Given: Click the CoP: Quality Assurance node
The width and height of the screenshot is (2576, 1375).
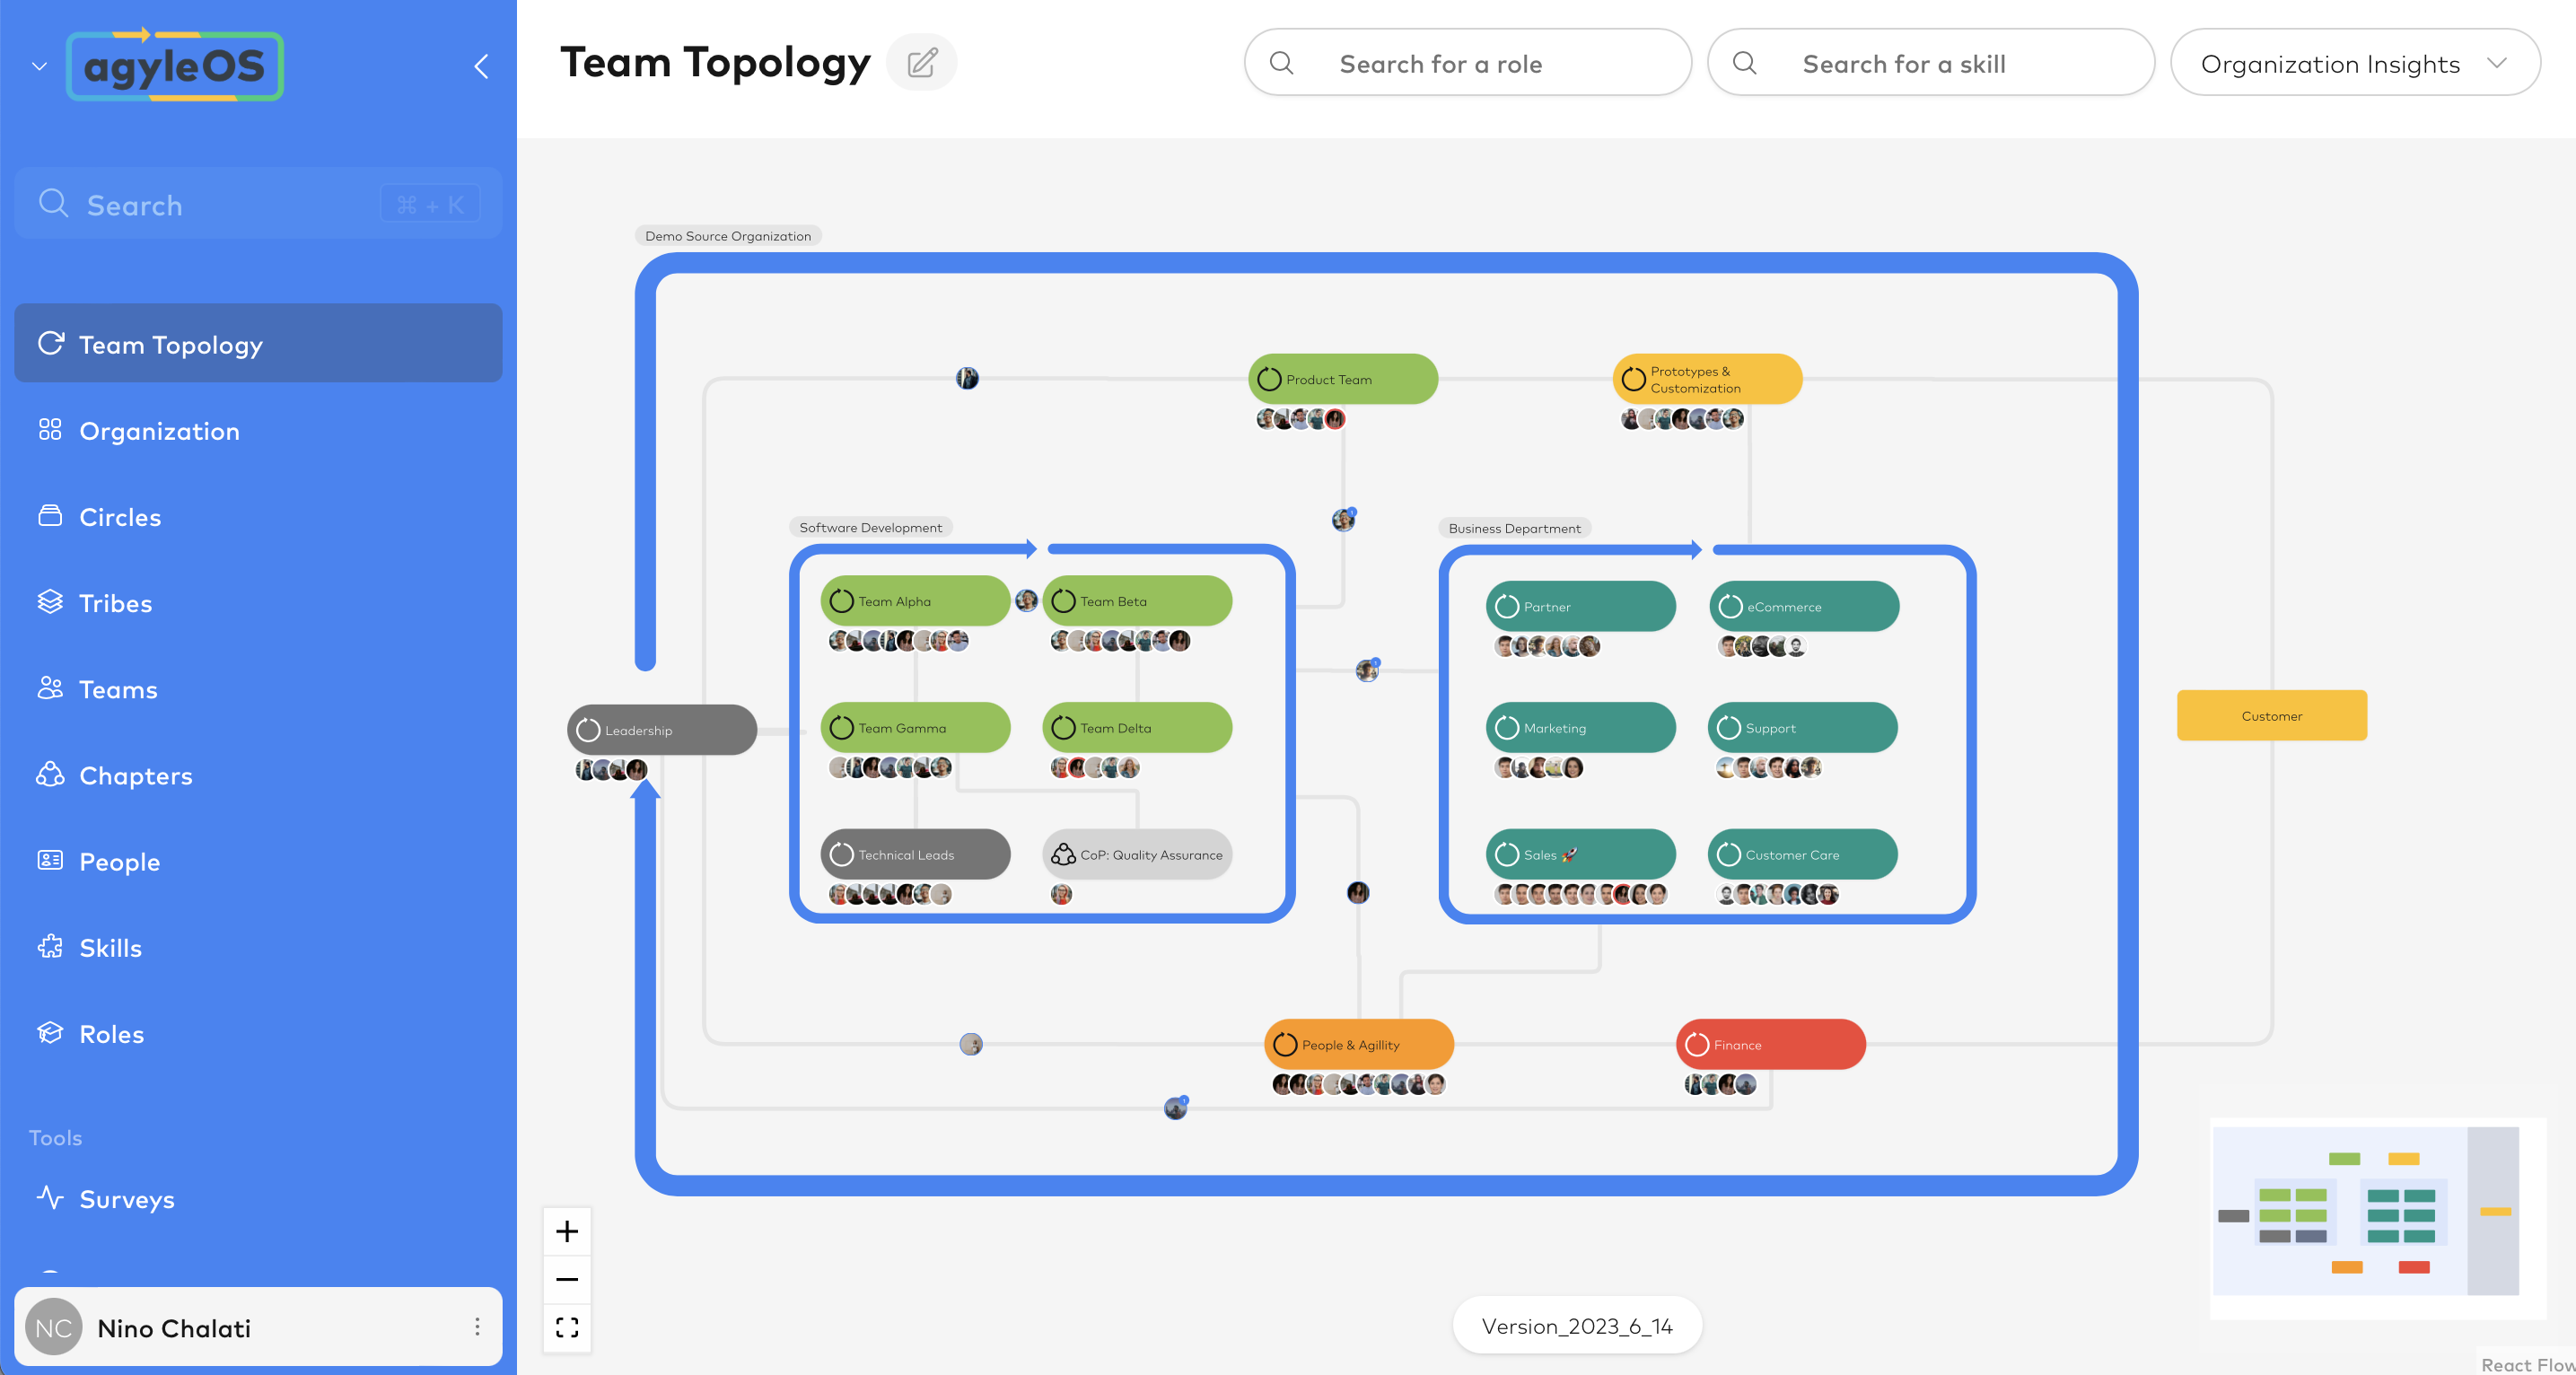Looking at the screenshot, I should (1137, 854).
